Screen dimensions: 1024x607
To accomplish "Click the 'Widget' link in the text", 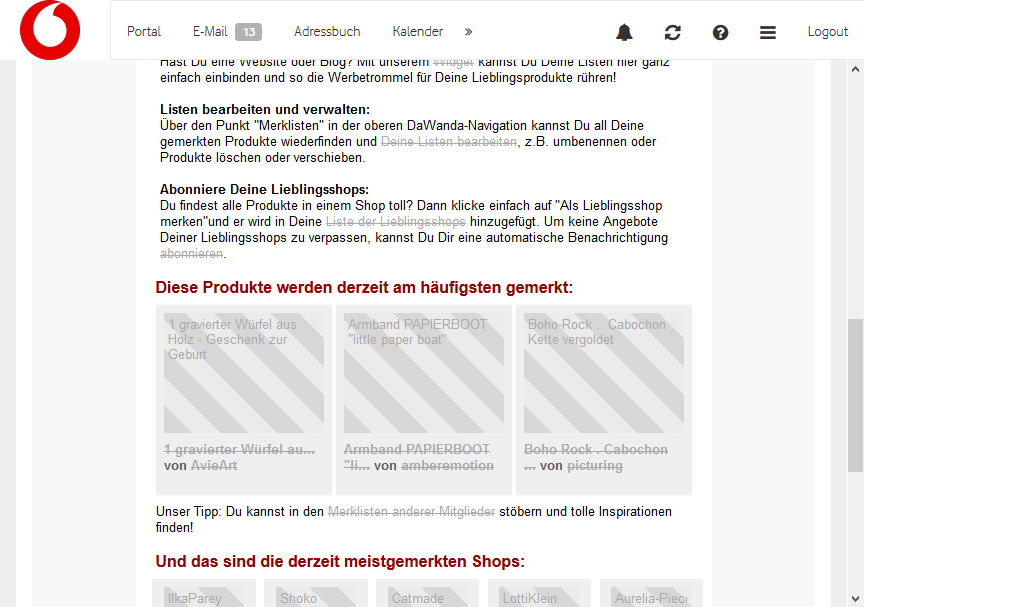I will 453,63.
